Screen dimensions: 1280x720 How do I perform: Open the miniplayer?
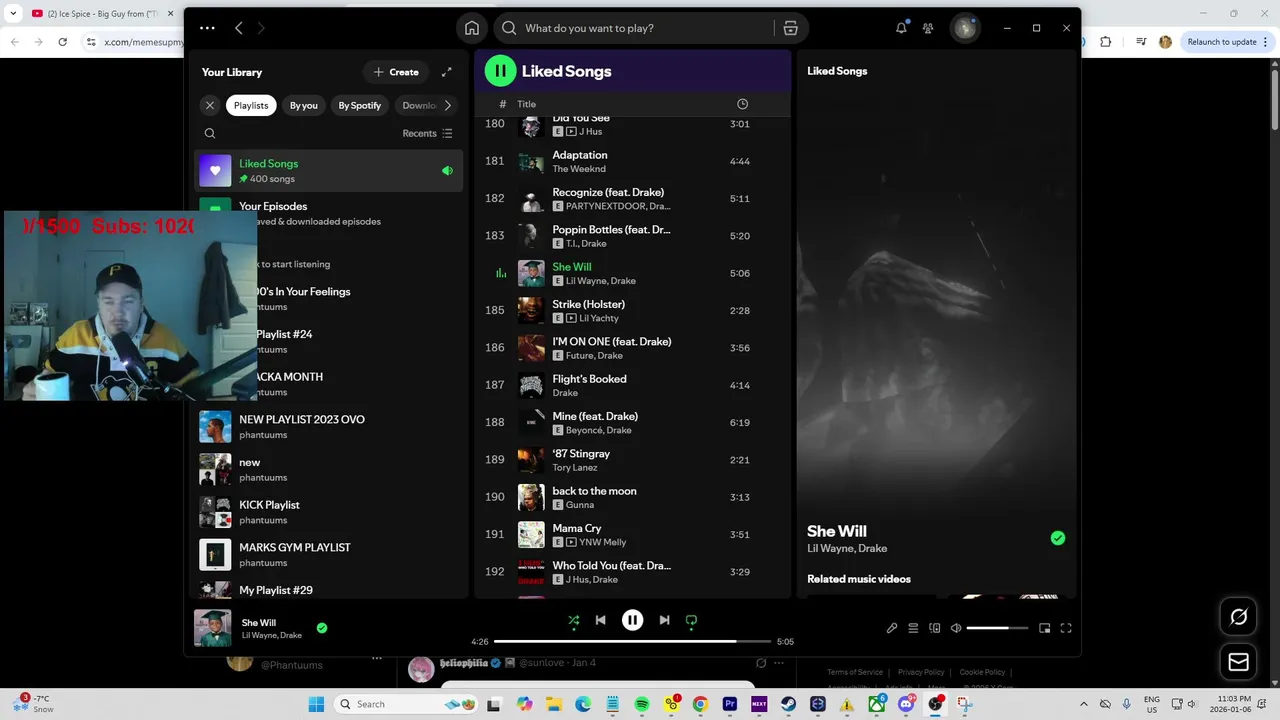[1045, 628]
